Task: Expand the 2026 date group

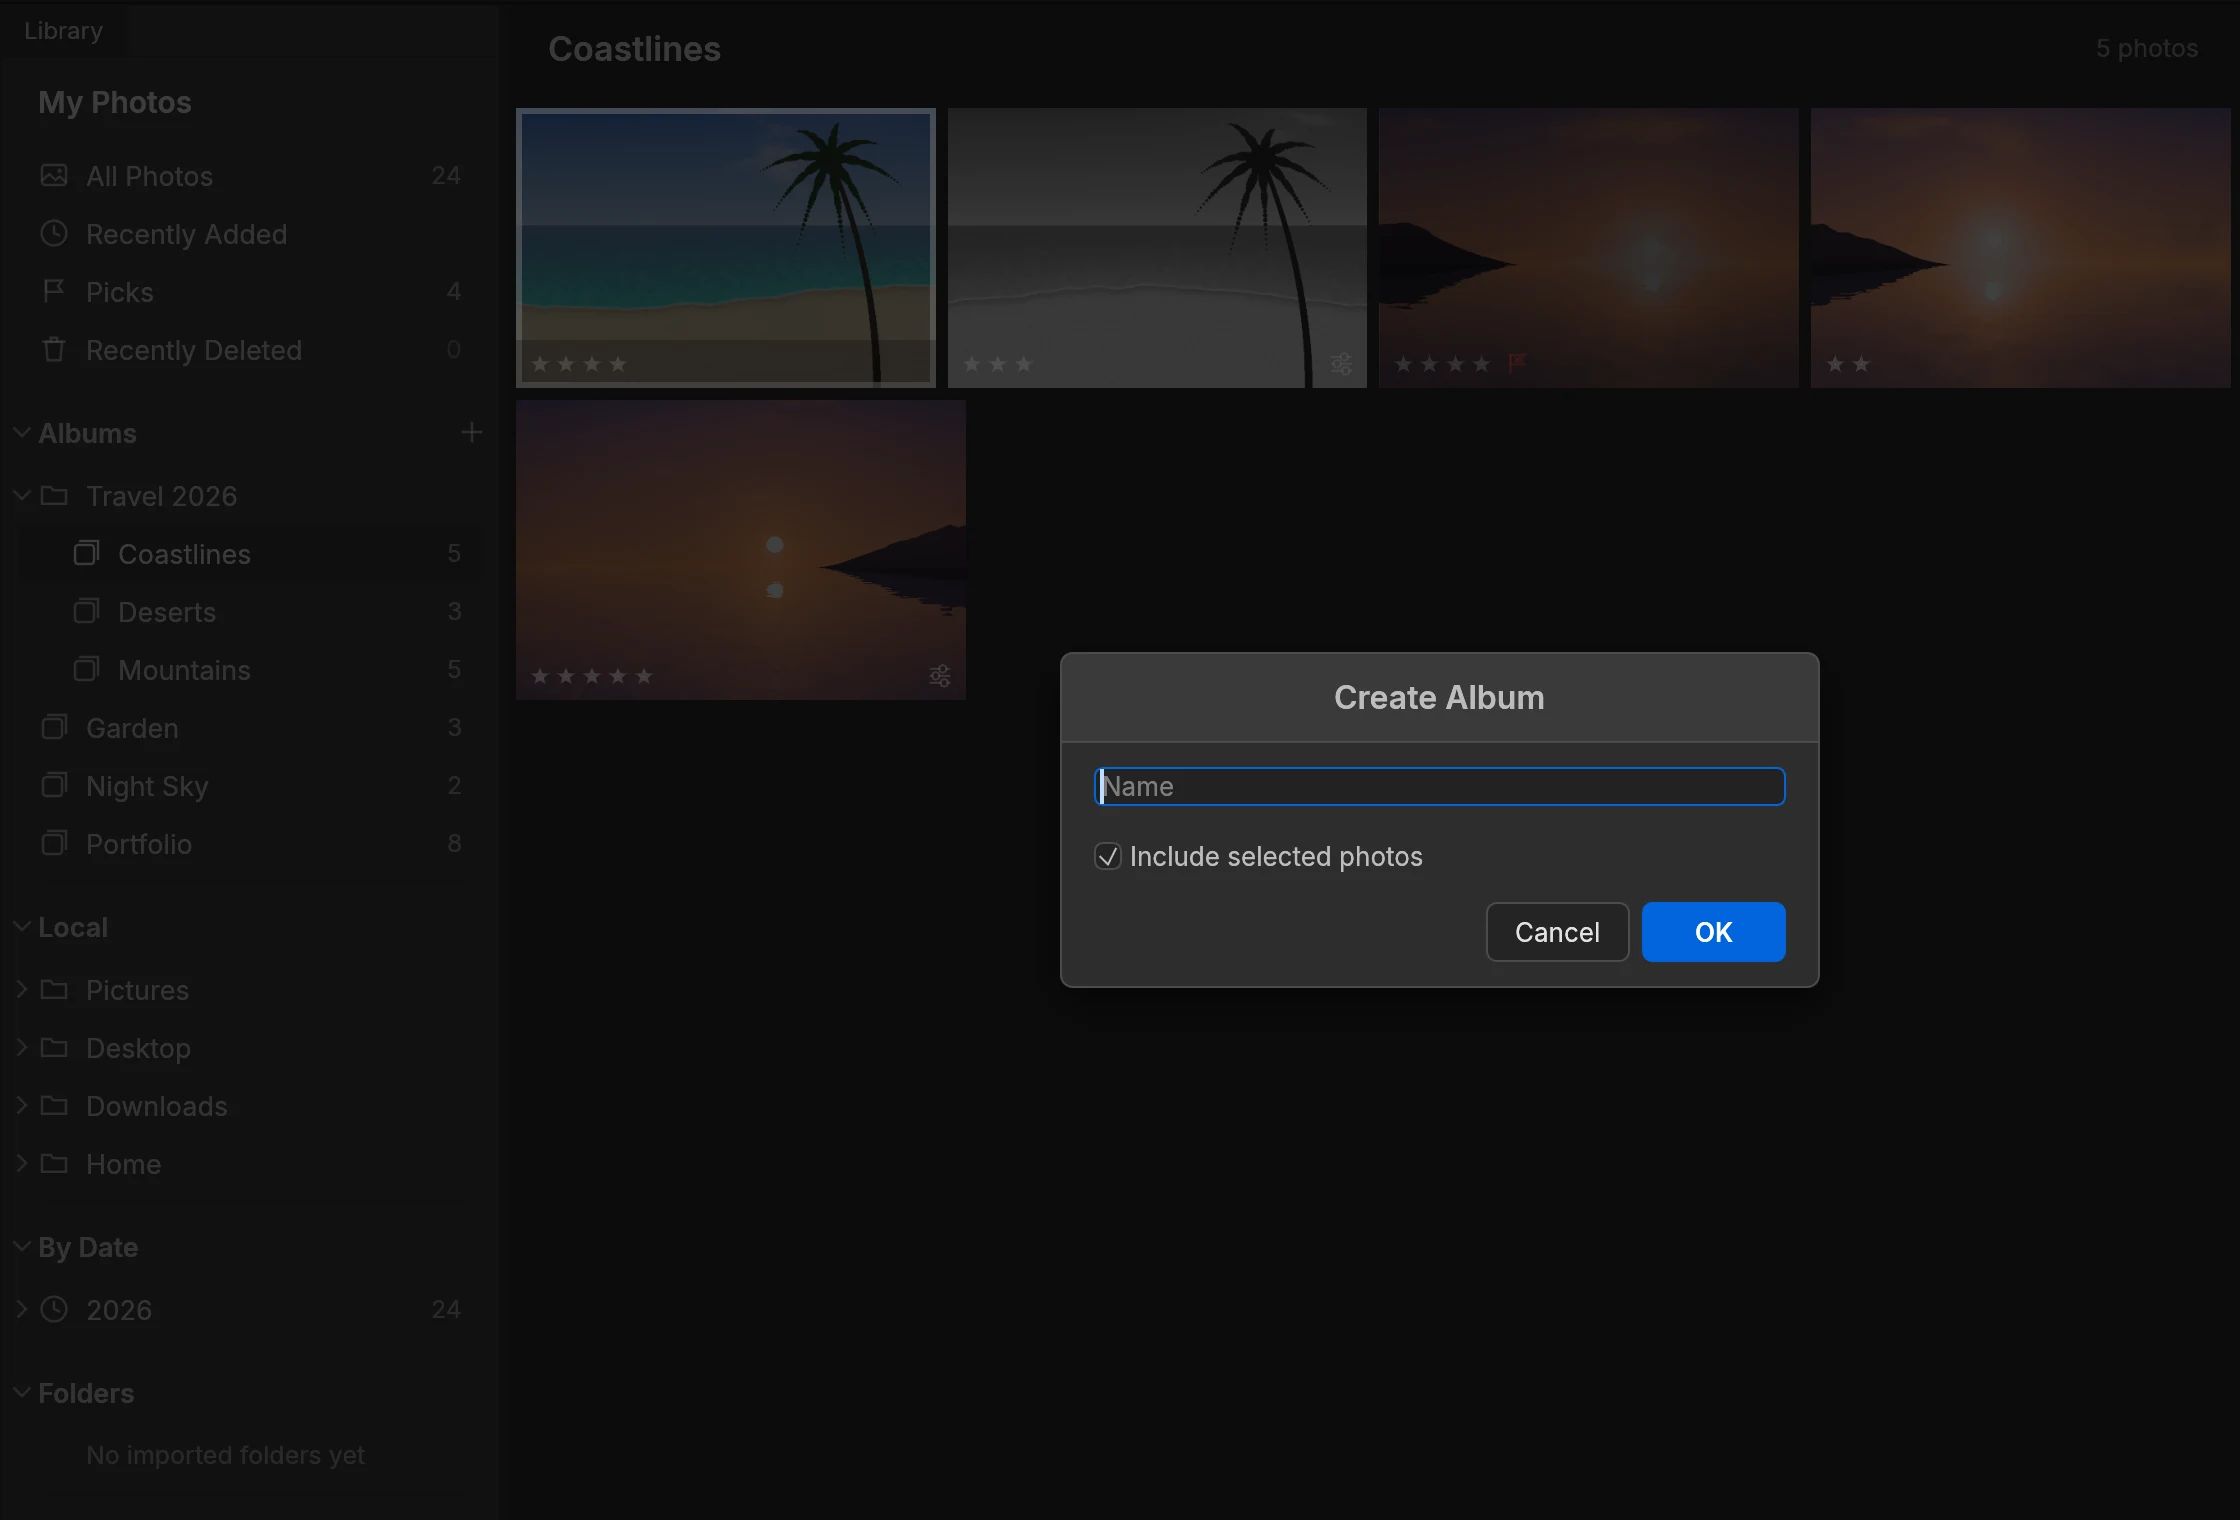Action: [x=21, y=1310]
